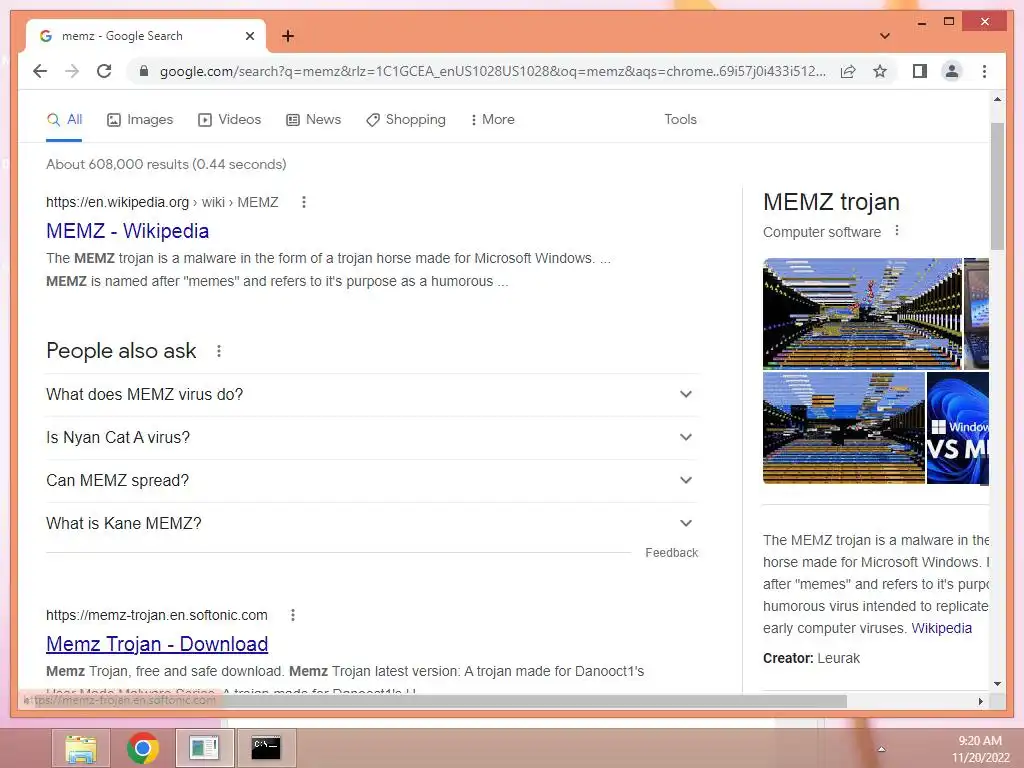Open Chrome's three-dot menu
The width and height of the screenshot is (1024, 768).
(984, 71)
